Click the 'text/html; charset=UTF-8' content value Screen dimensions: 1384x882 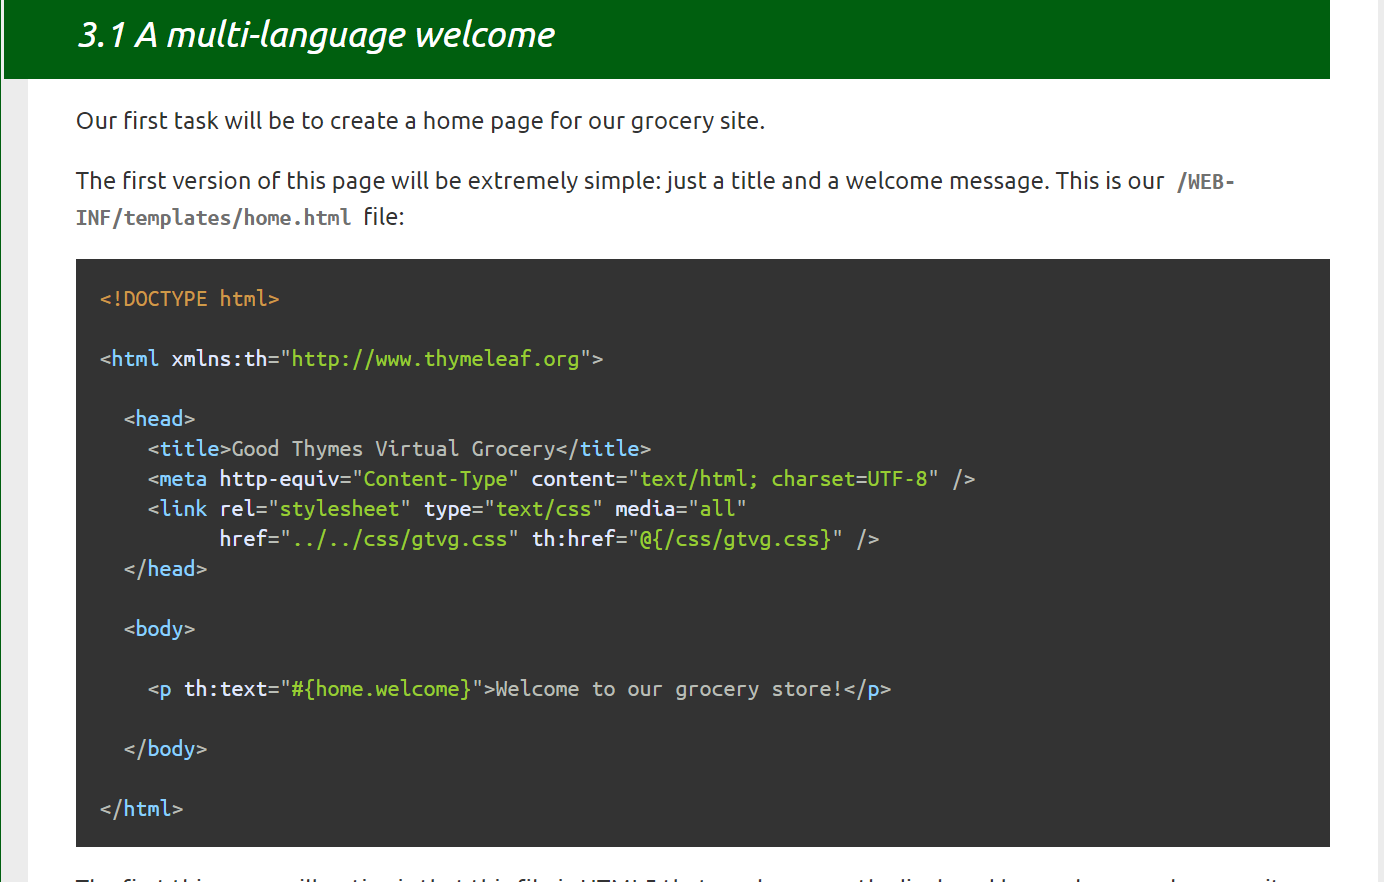pyautogui.click(x=783, y=479)
